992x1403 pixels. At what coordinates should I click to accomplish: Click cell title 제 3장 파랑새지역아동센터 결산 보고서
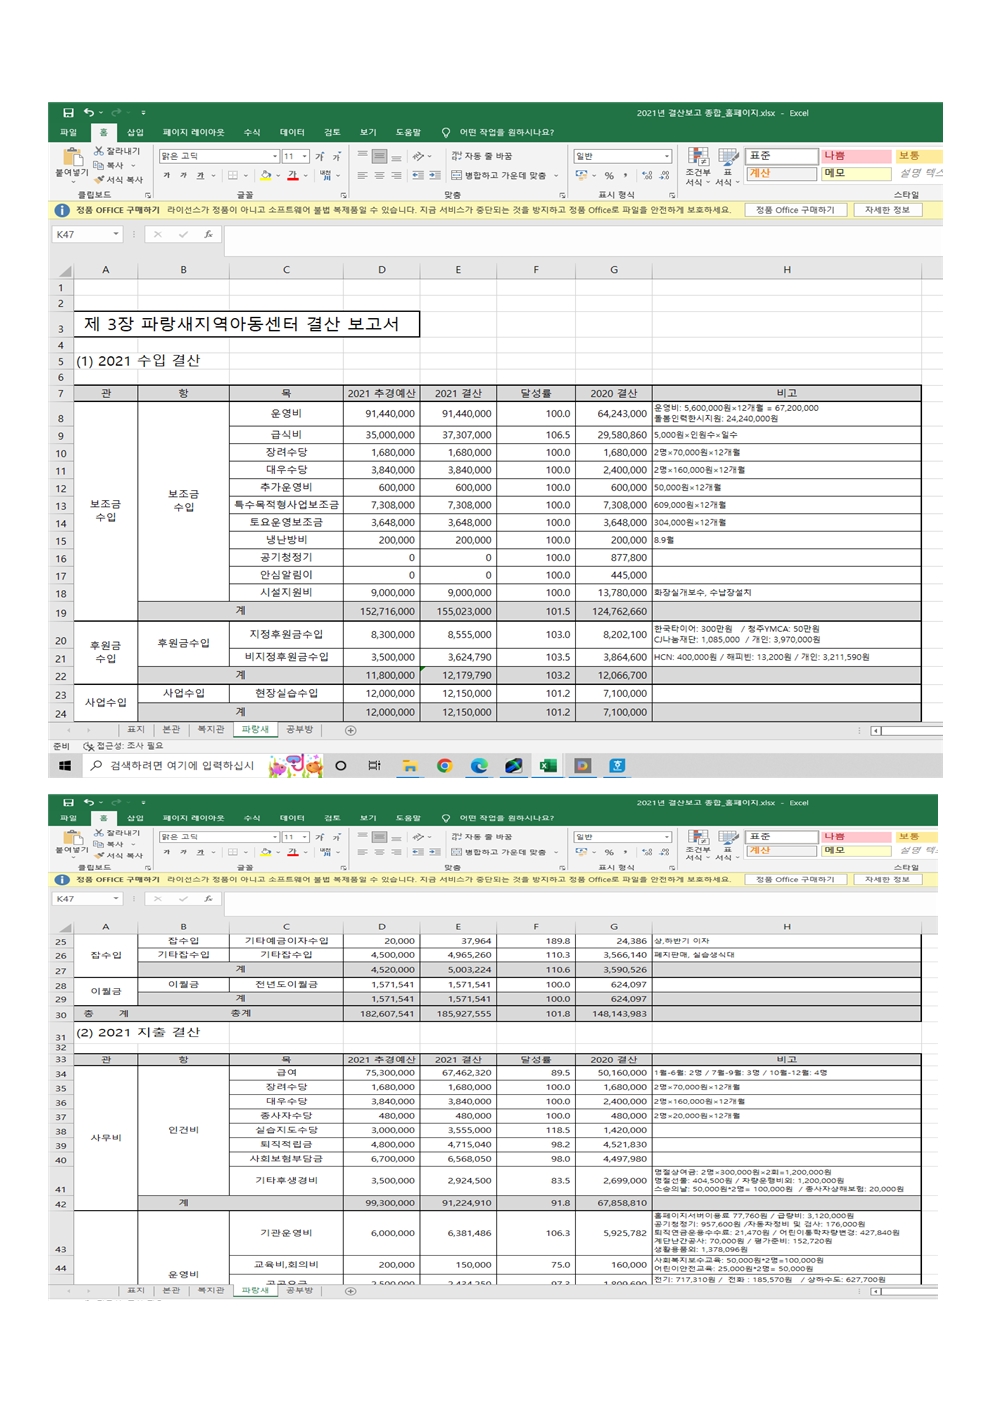click(247, 324)
